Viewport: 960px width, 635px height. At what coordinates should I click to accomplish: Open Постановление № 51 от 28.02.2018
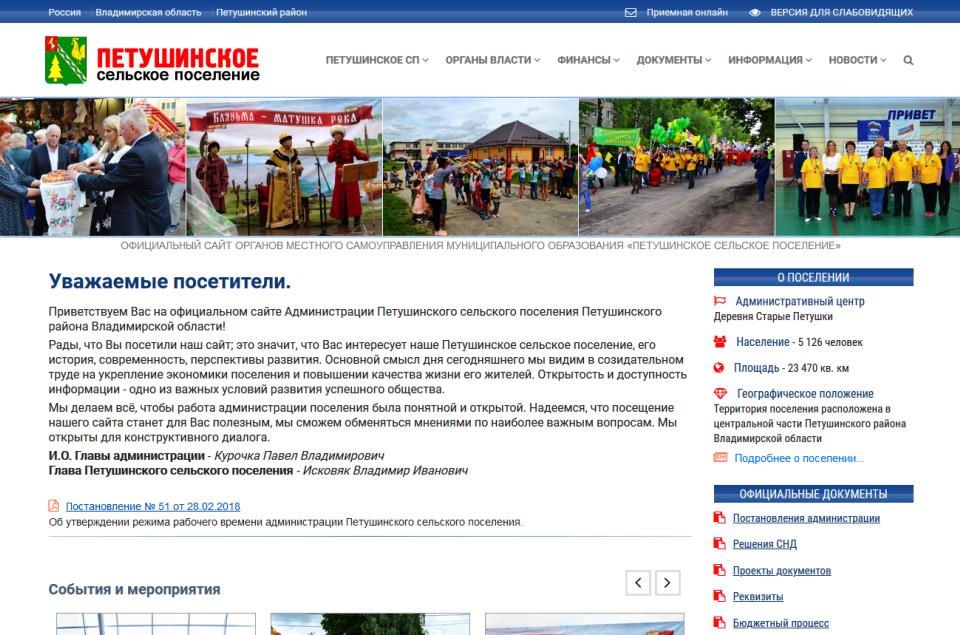click(152, 506)
